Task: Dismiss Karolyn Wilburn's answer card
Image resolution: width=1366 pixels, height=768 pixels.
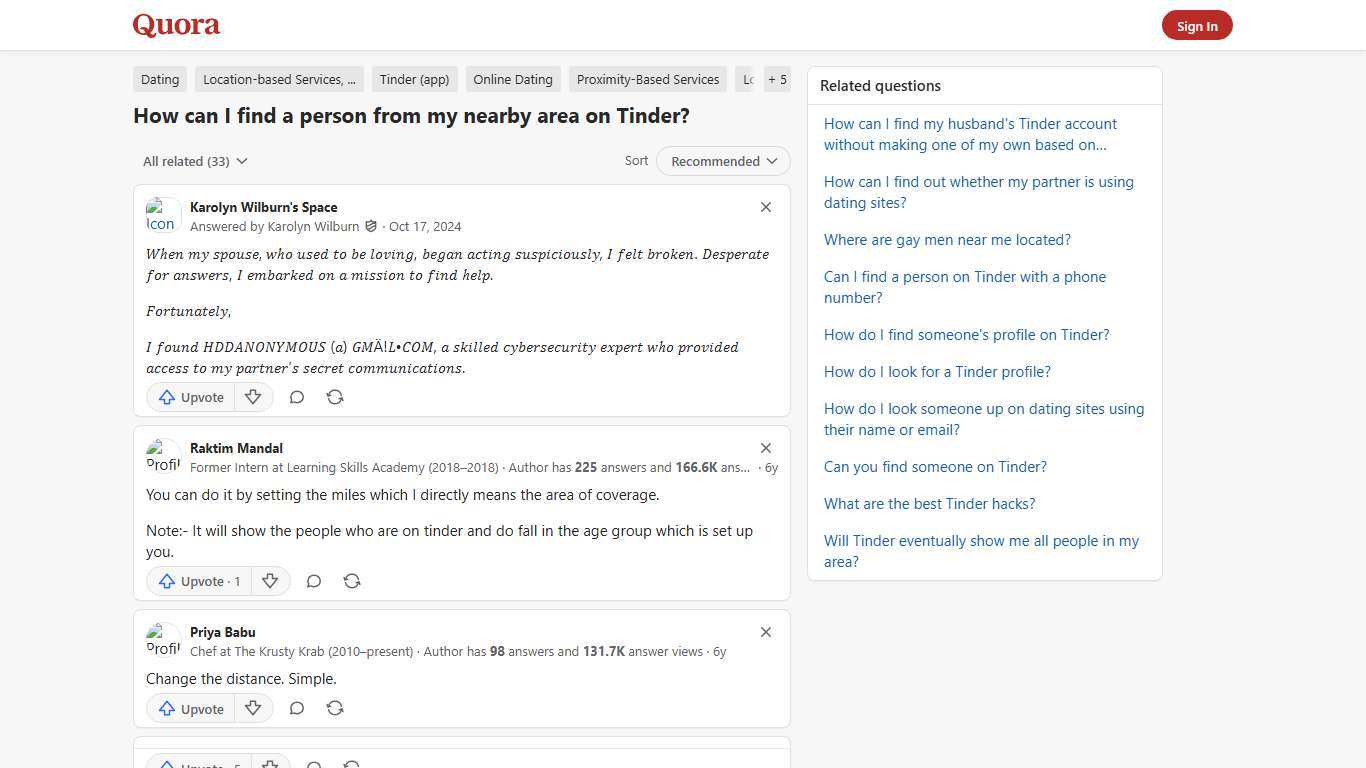Action: pyautogui.click(x=766, y=207)
